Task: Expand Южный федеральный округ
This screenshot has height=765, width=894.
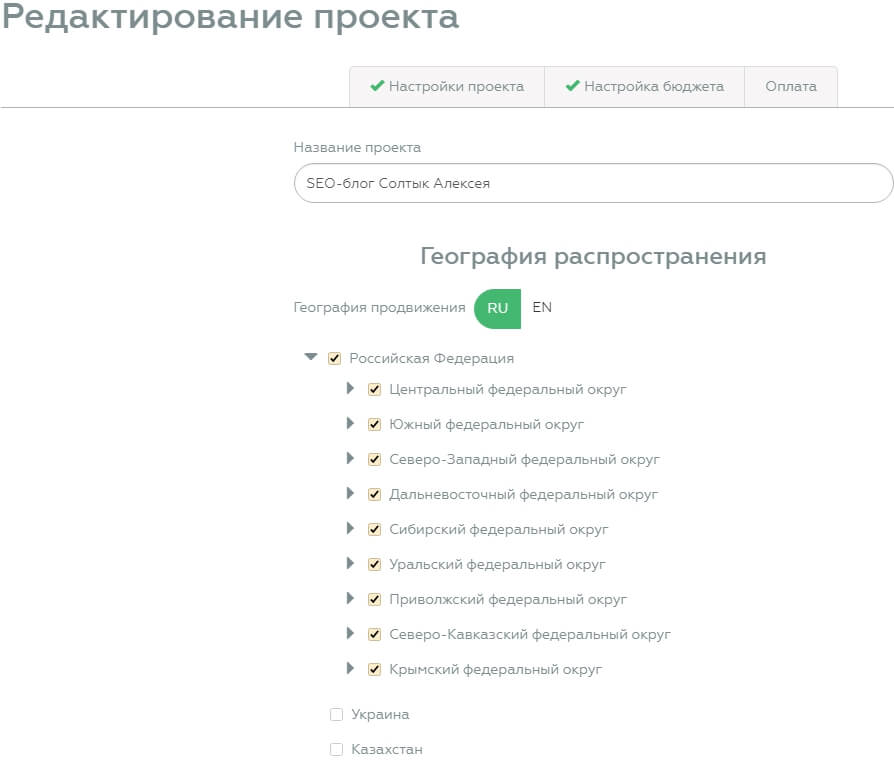Action: tap(350, 423)
